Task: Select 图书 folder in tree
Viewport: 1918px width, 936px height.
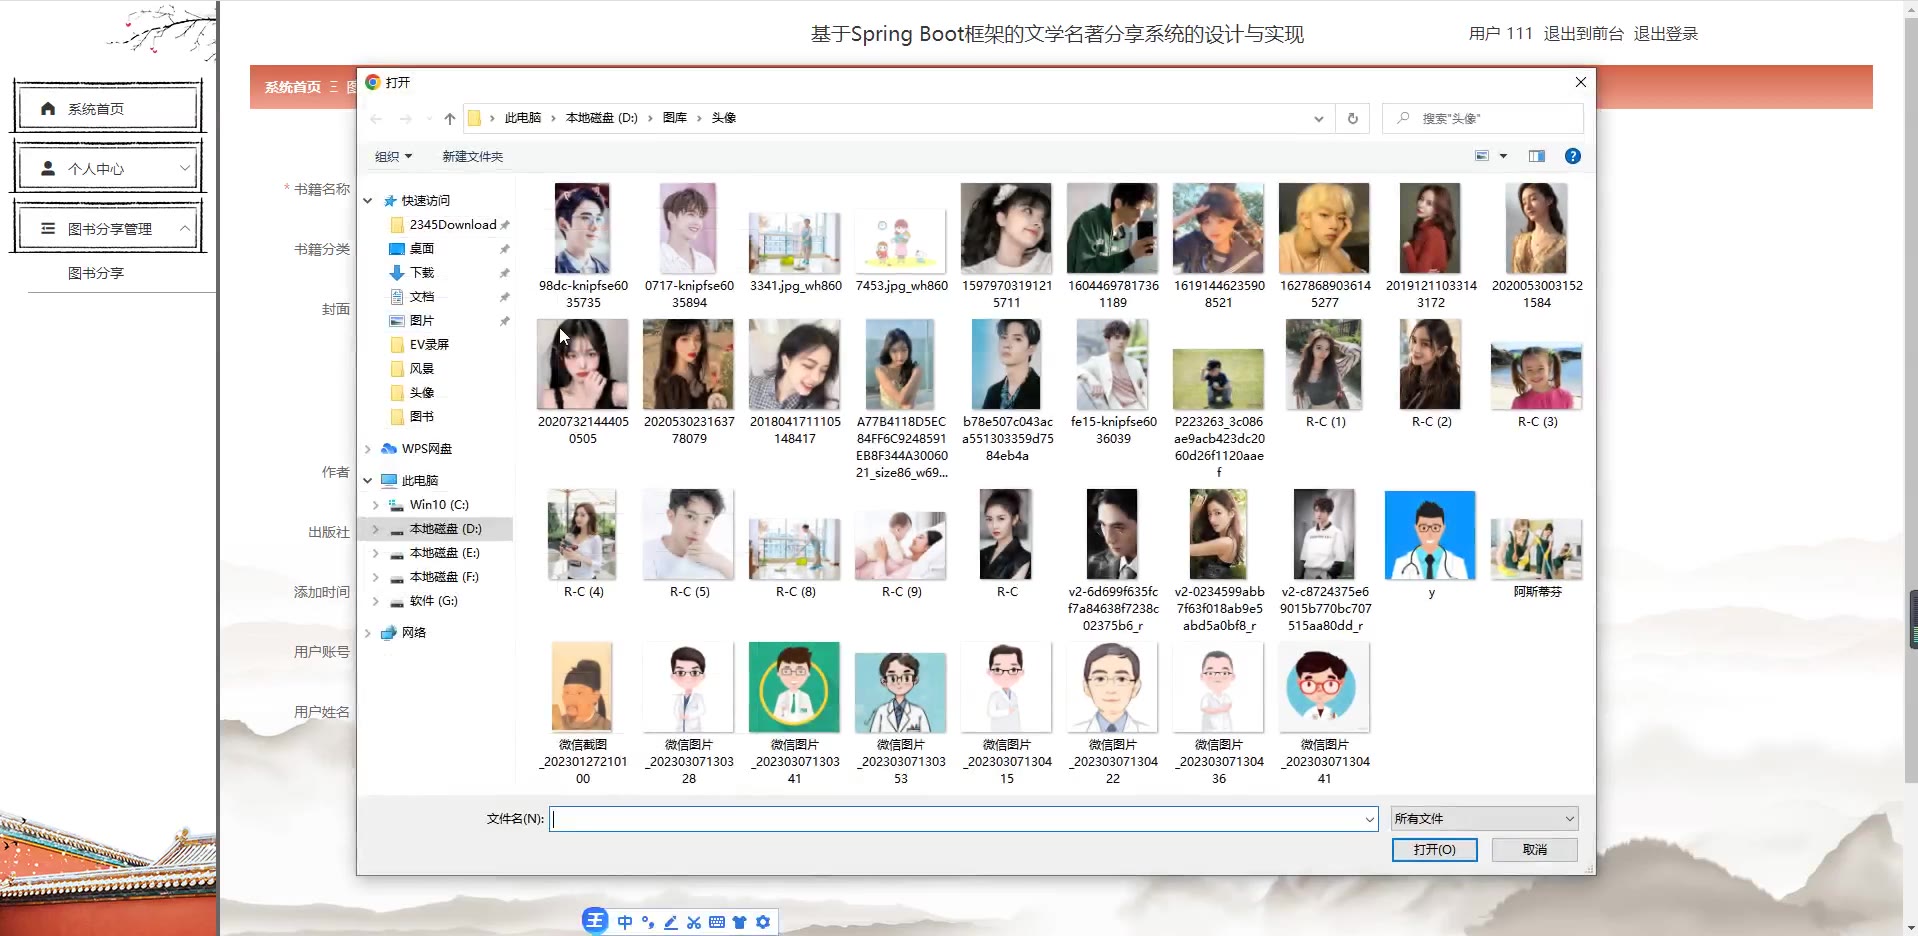Action: click(412, 417)
